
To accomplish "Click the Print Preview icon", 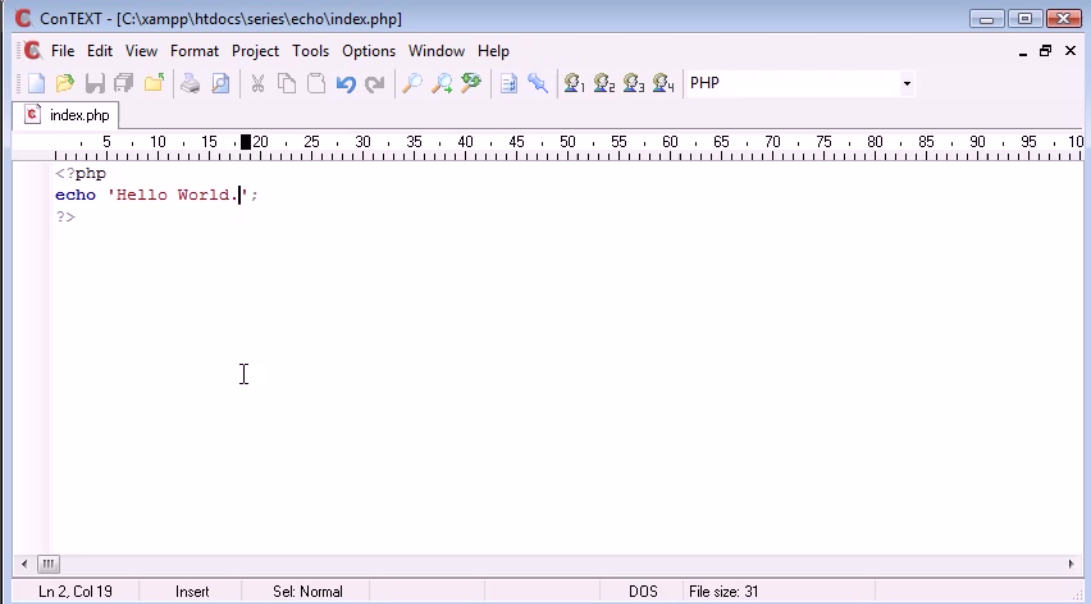I will click(x=220, y=84).
